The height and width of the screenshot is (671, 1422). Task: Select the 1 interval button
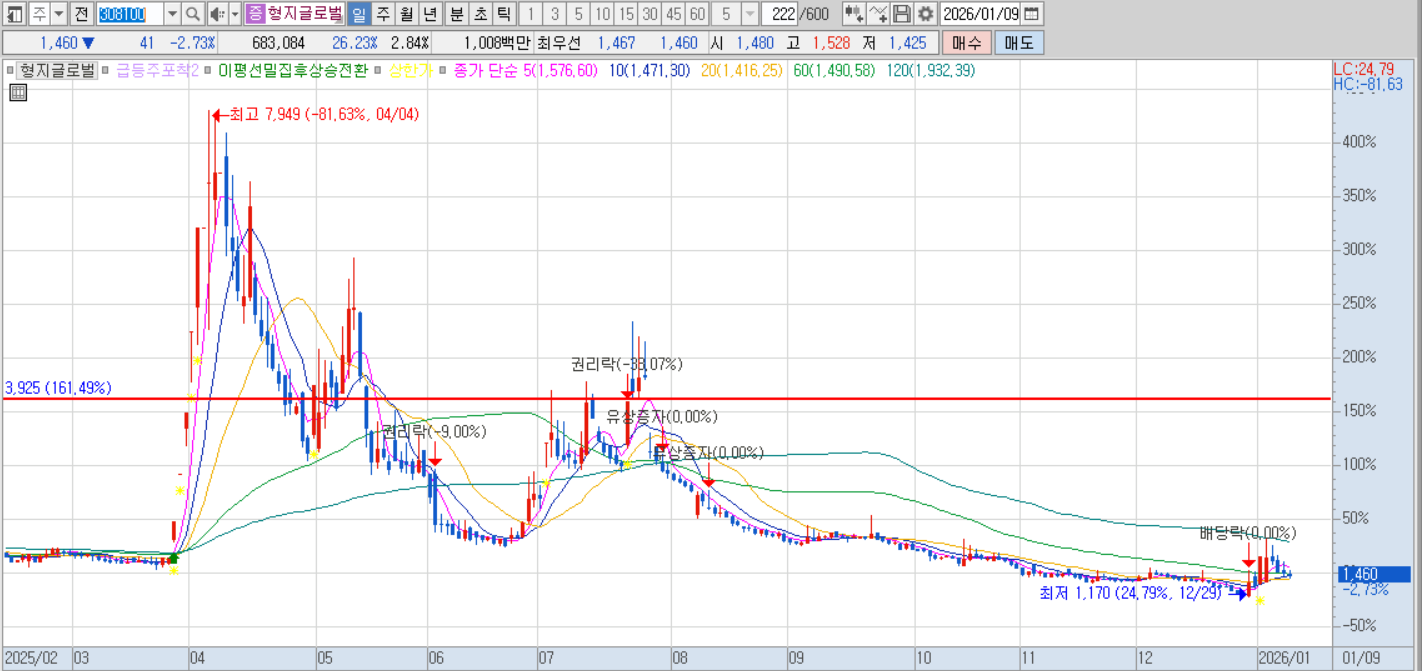pos(531,14)
